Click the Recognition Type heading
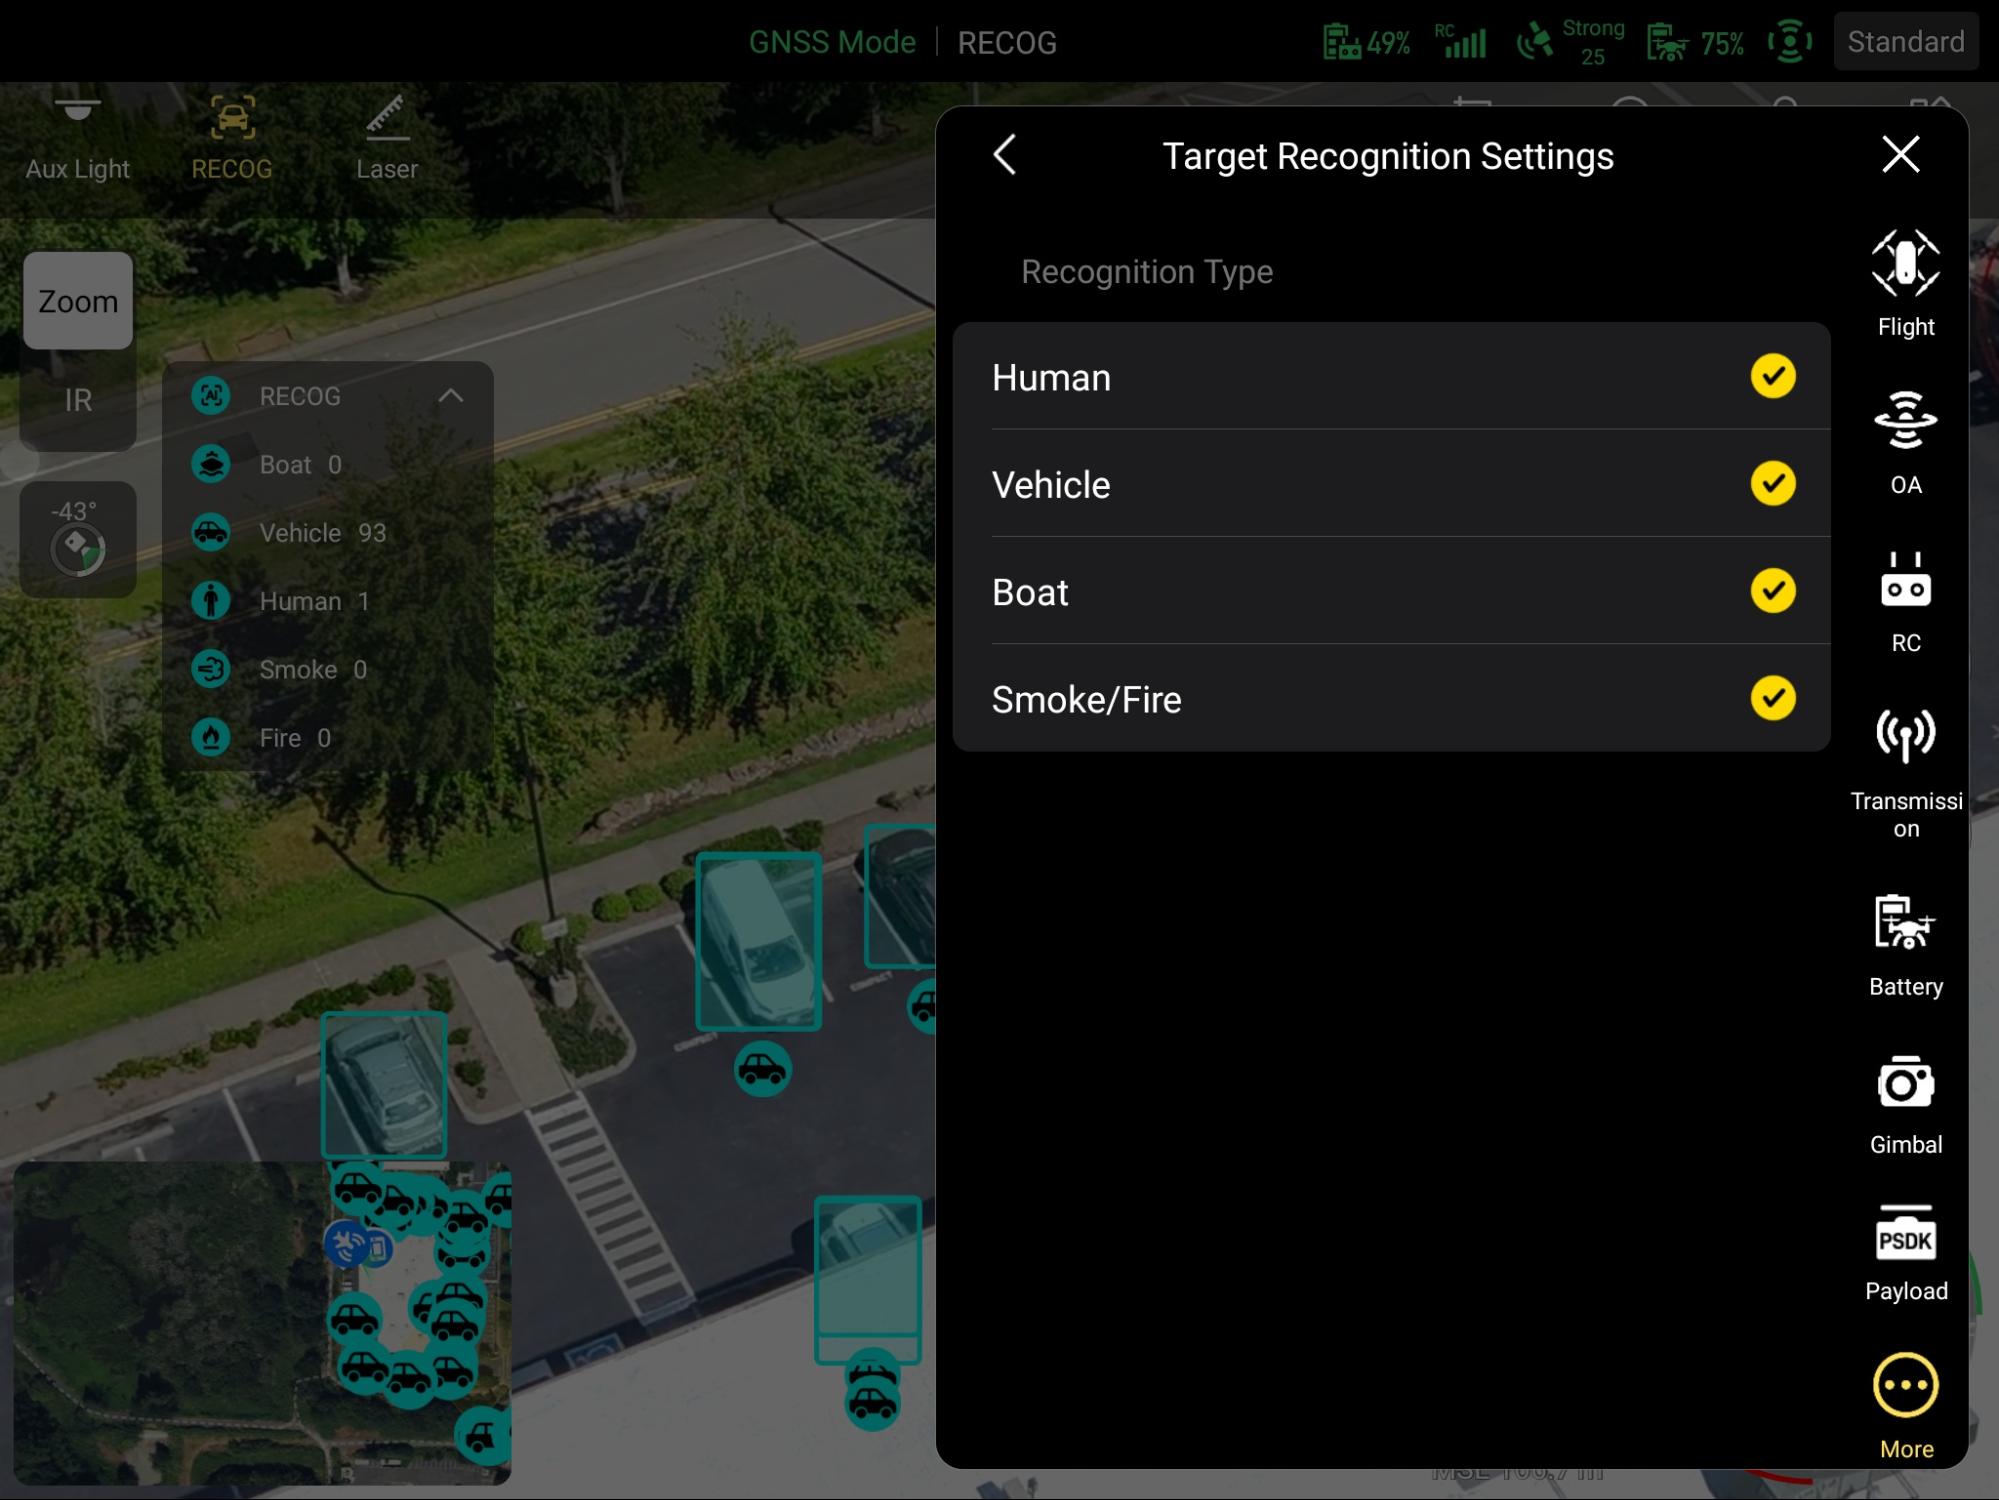Viewport: 1999px width, 1500px height. coord(1146,271)
